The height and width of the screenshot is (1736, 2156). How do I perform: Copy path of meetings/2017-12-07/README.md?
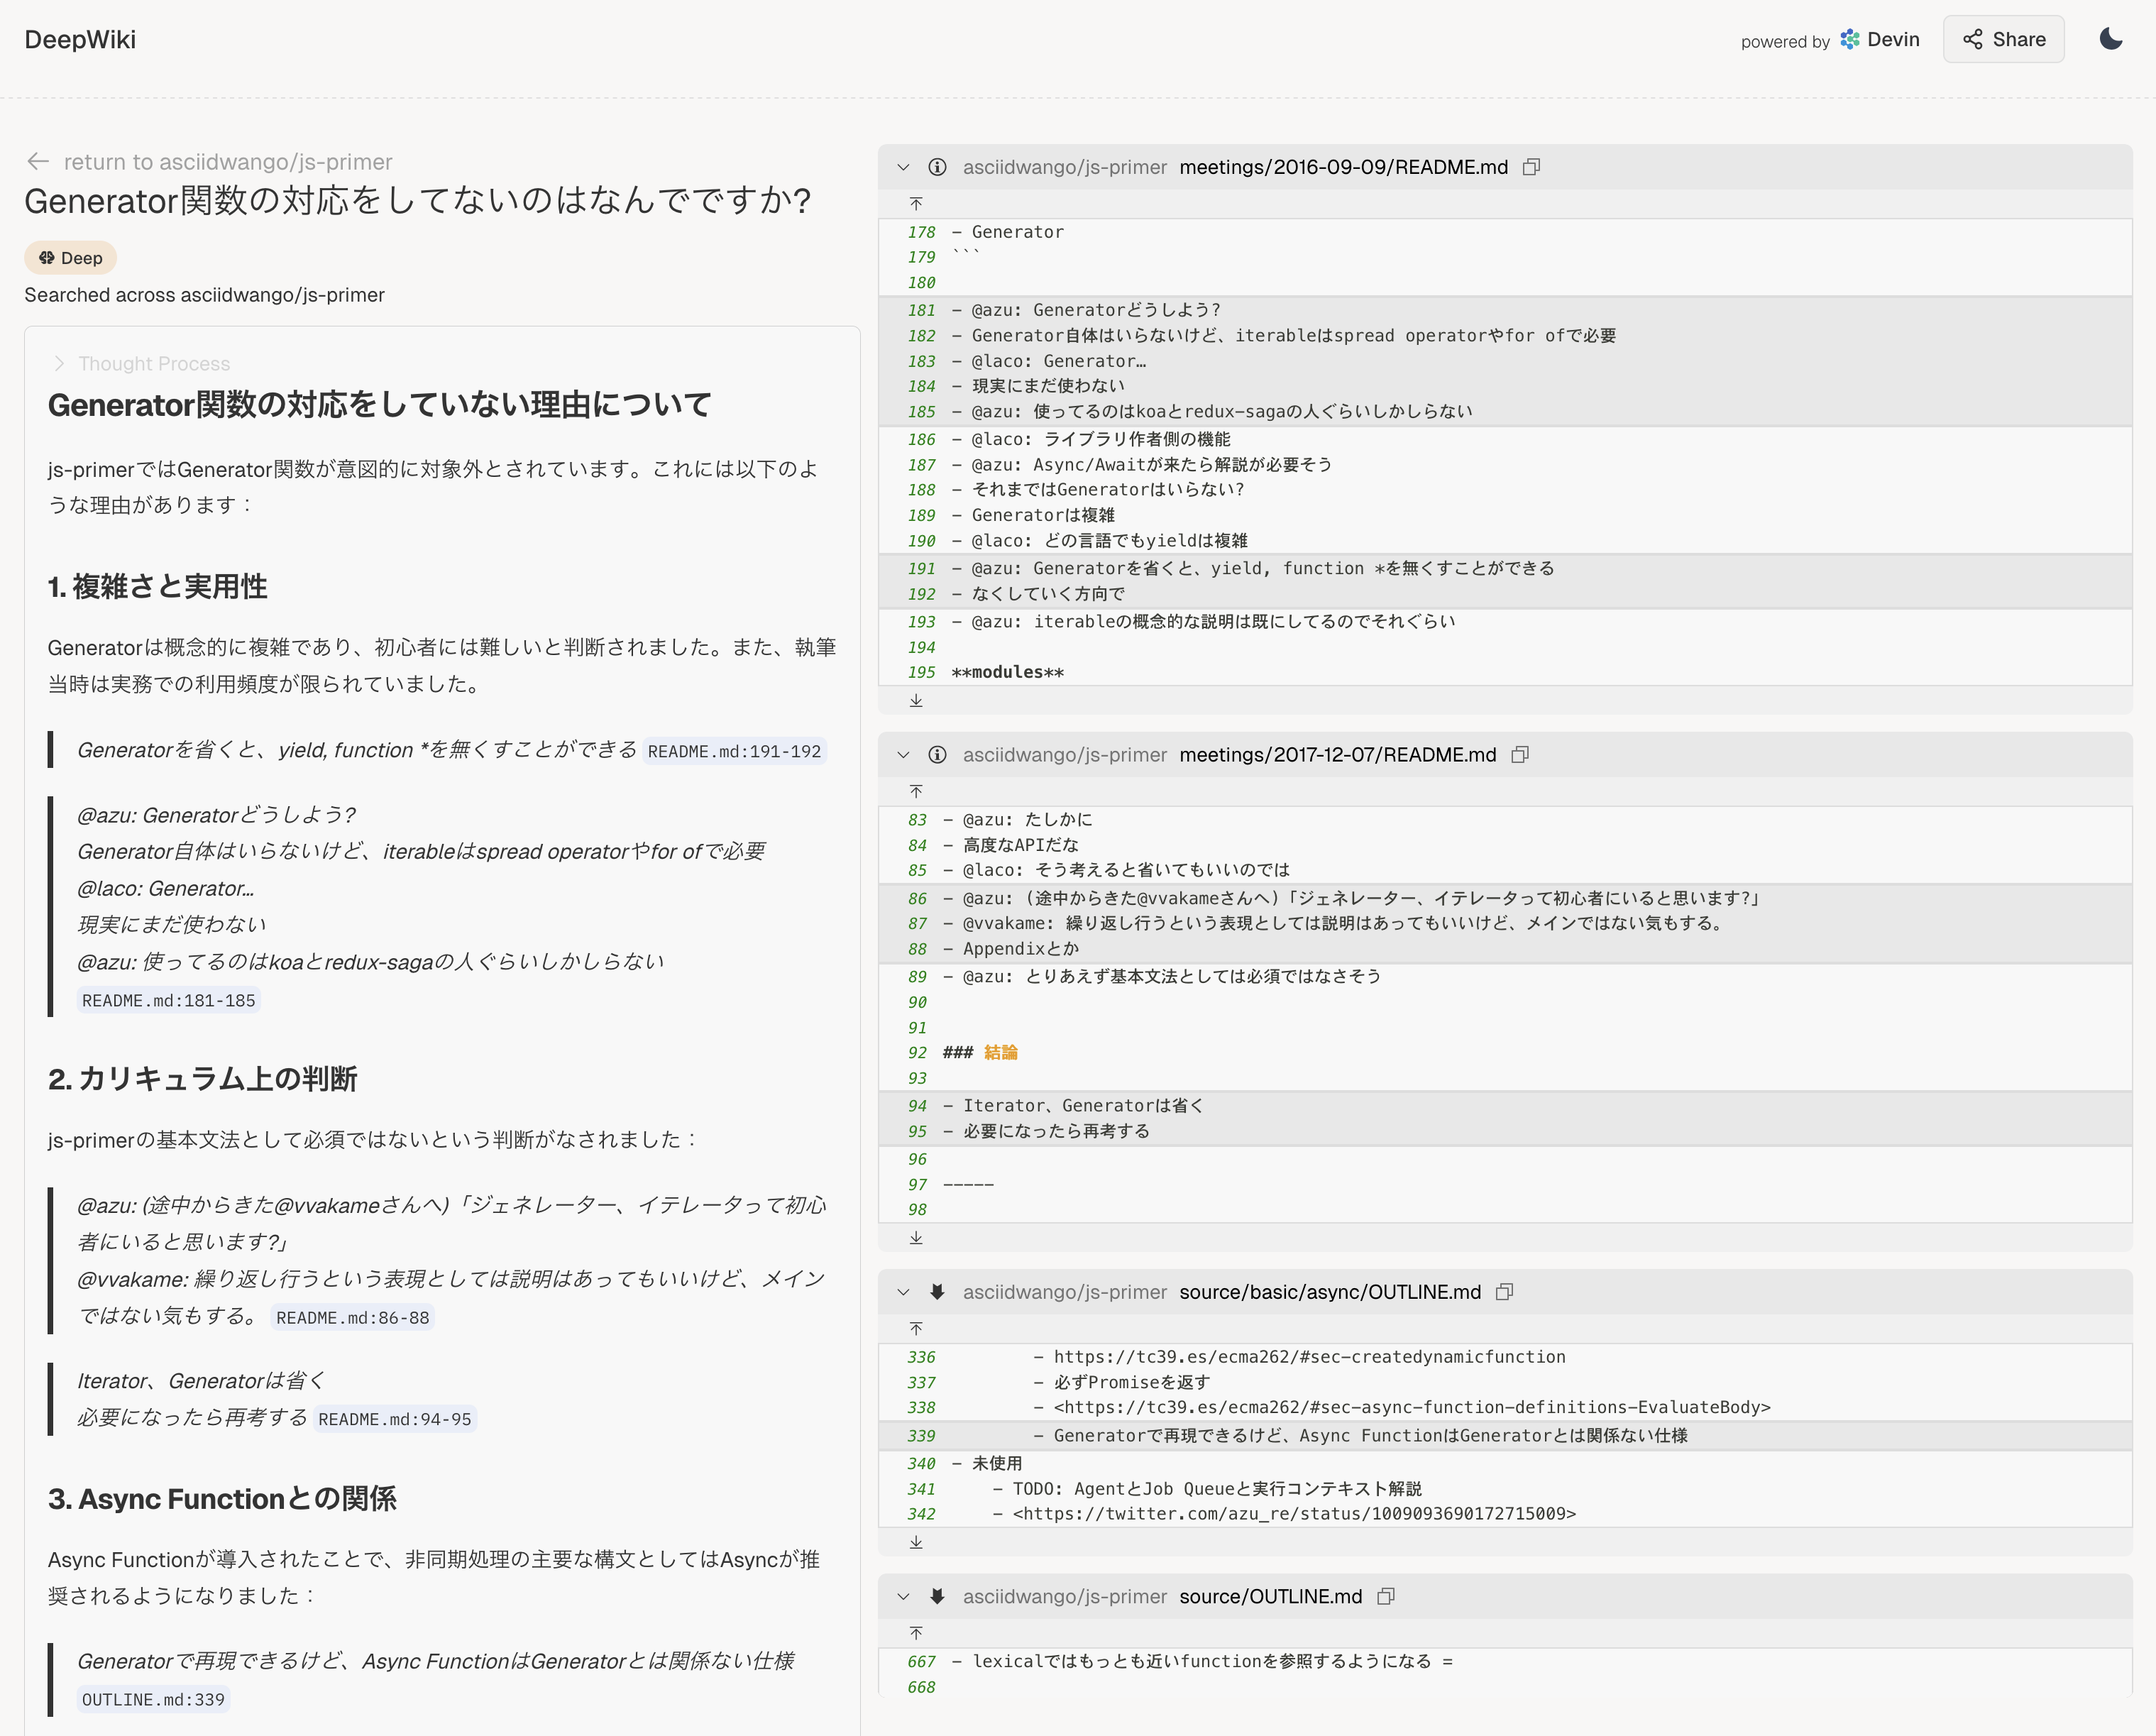1519,755
